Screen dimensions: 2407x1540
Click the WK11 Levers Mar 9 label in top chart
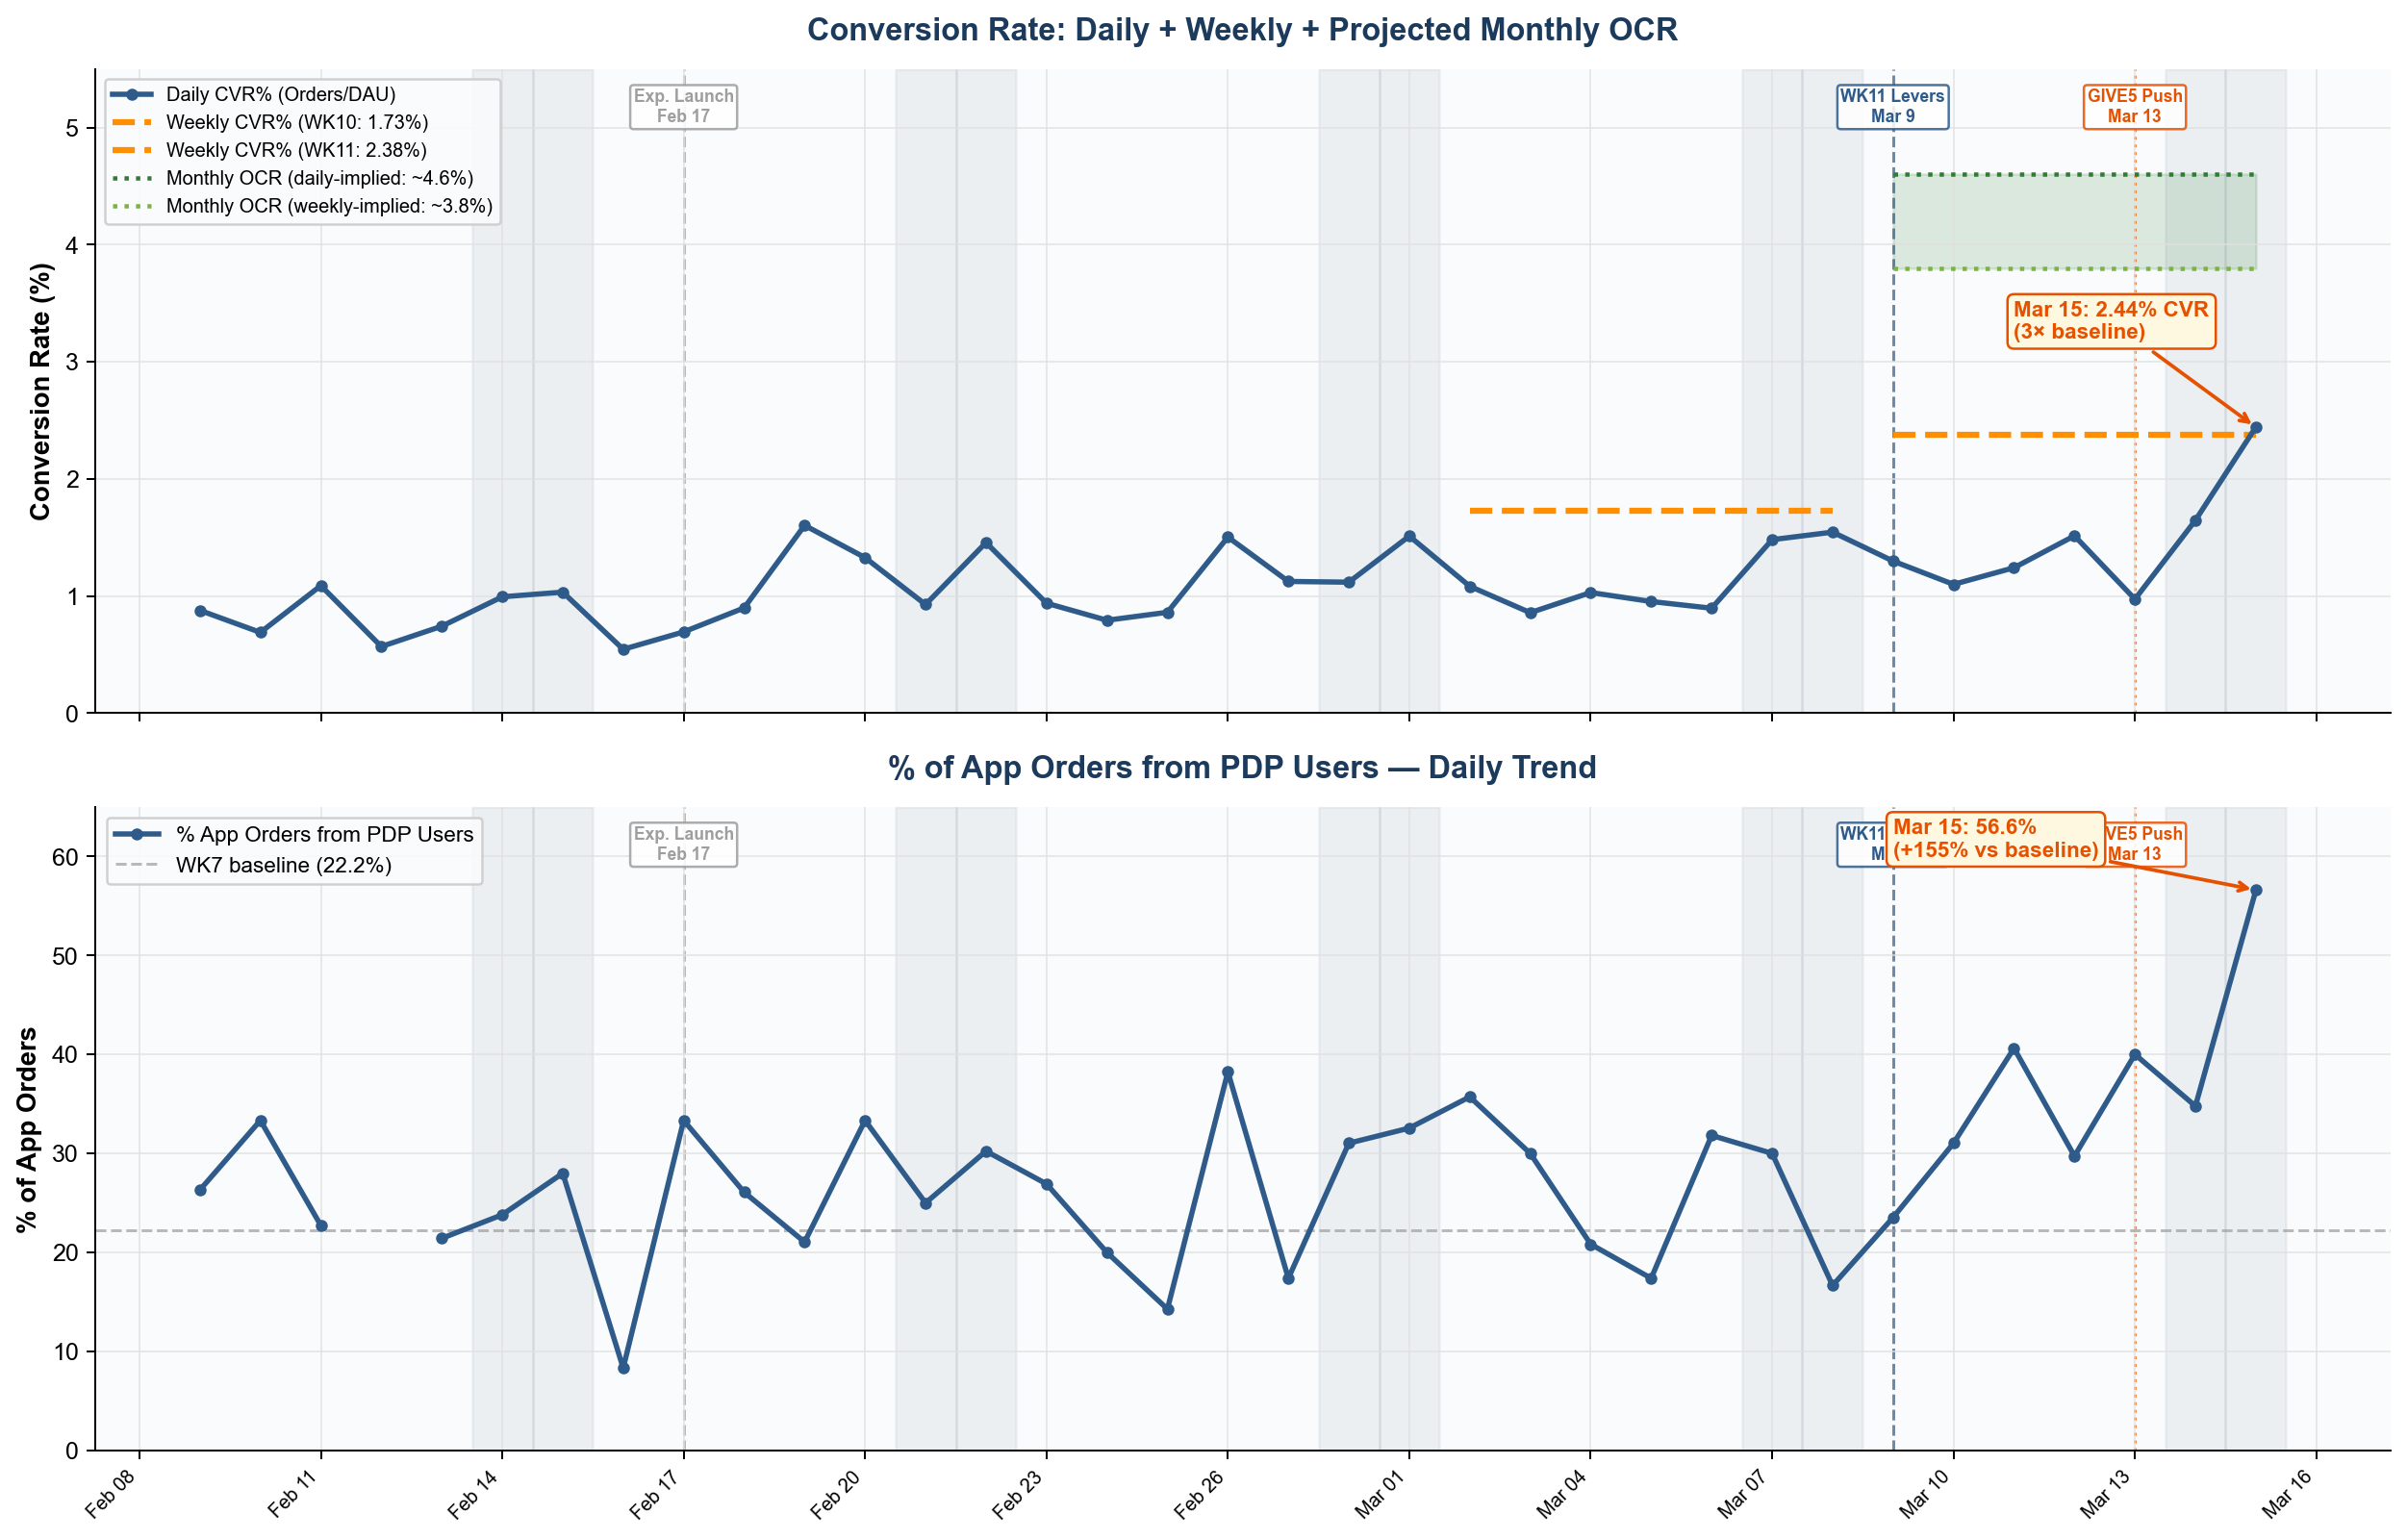pos(1892,106)
